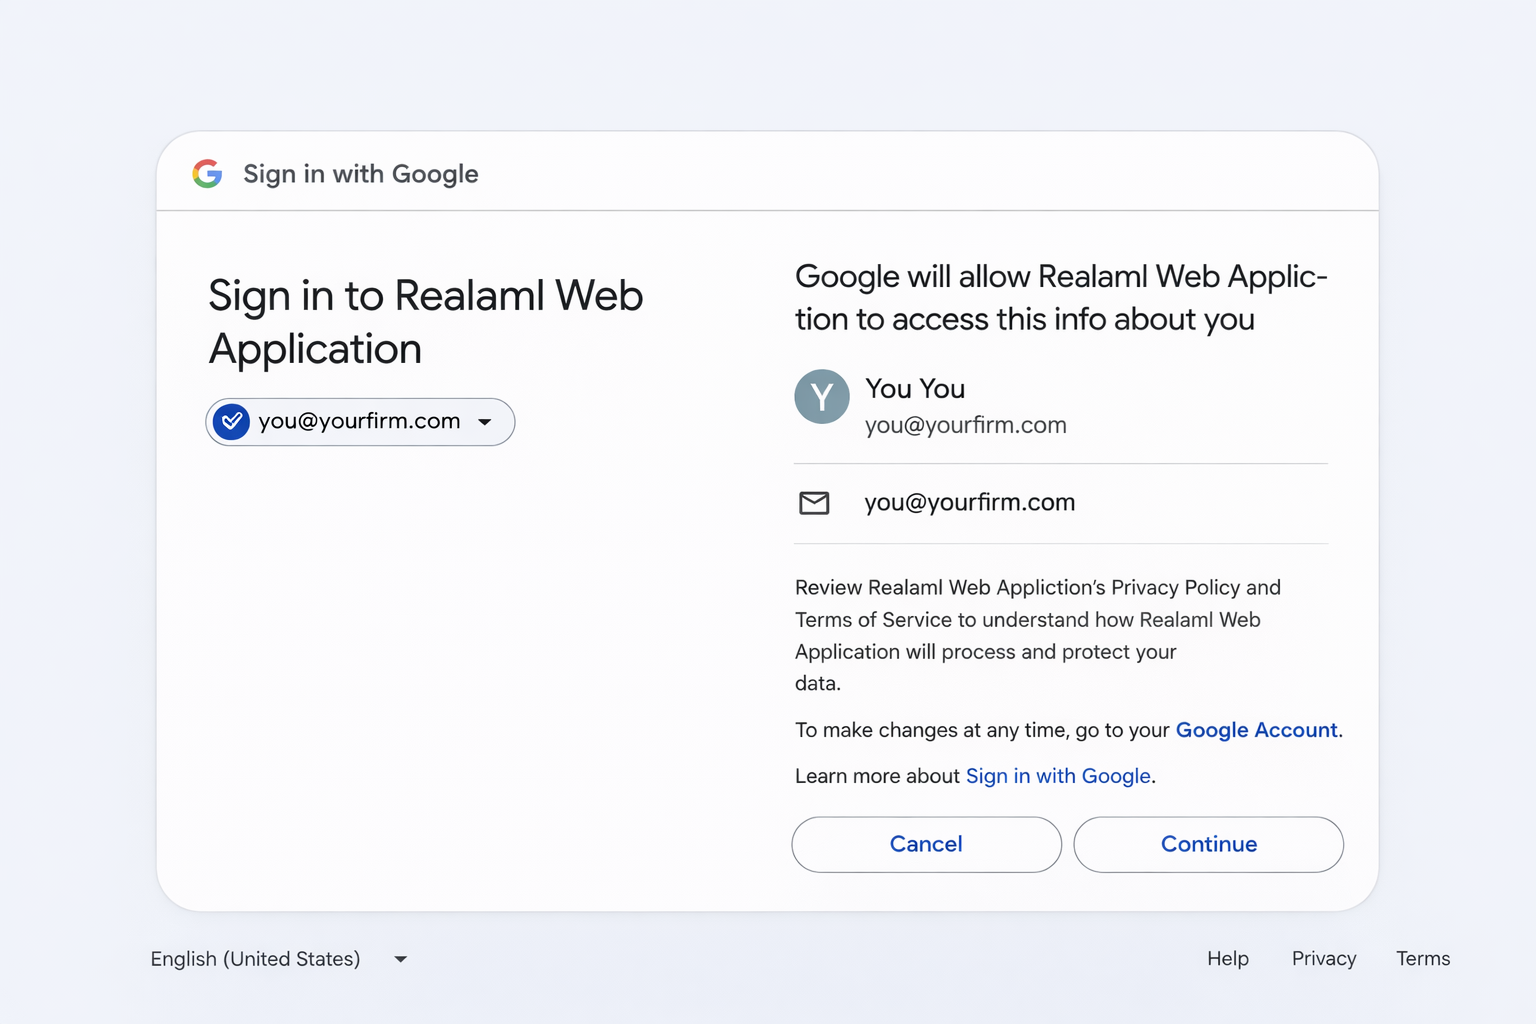Open the Privacy footer link
This screenshot has height=1024, width=1536.
(1323, 959)
